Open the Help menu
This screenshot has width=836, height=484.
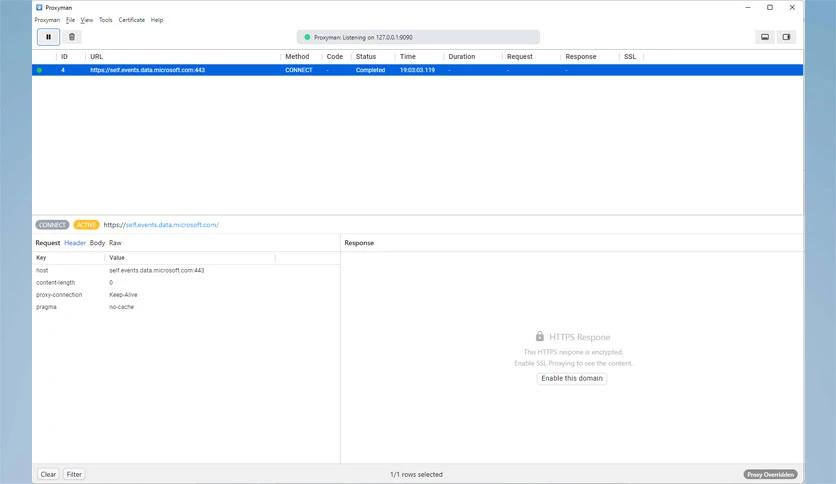point(157,20)
